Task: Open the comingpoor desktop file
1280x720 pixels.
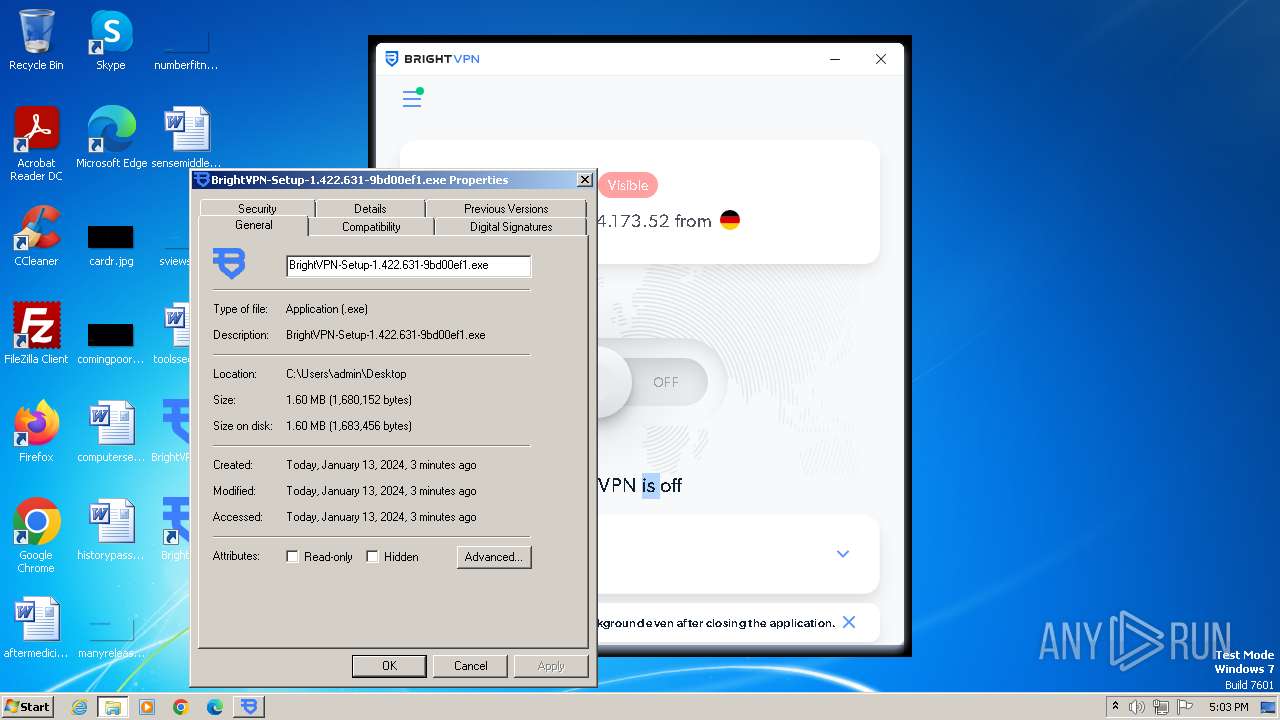Action: (110, 344)
